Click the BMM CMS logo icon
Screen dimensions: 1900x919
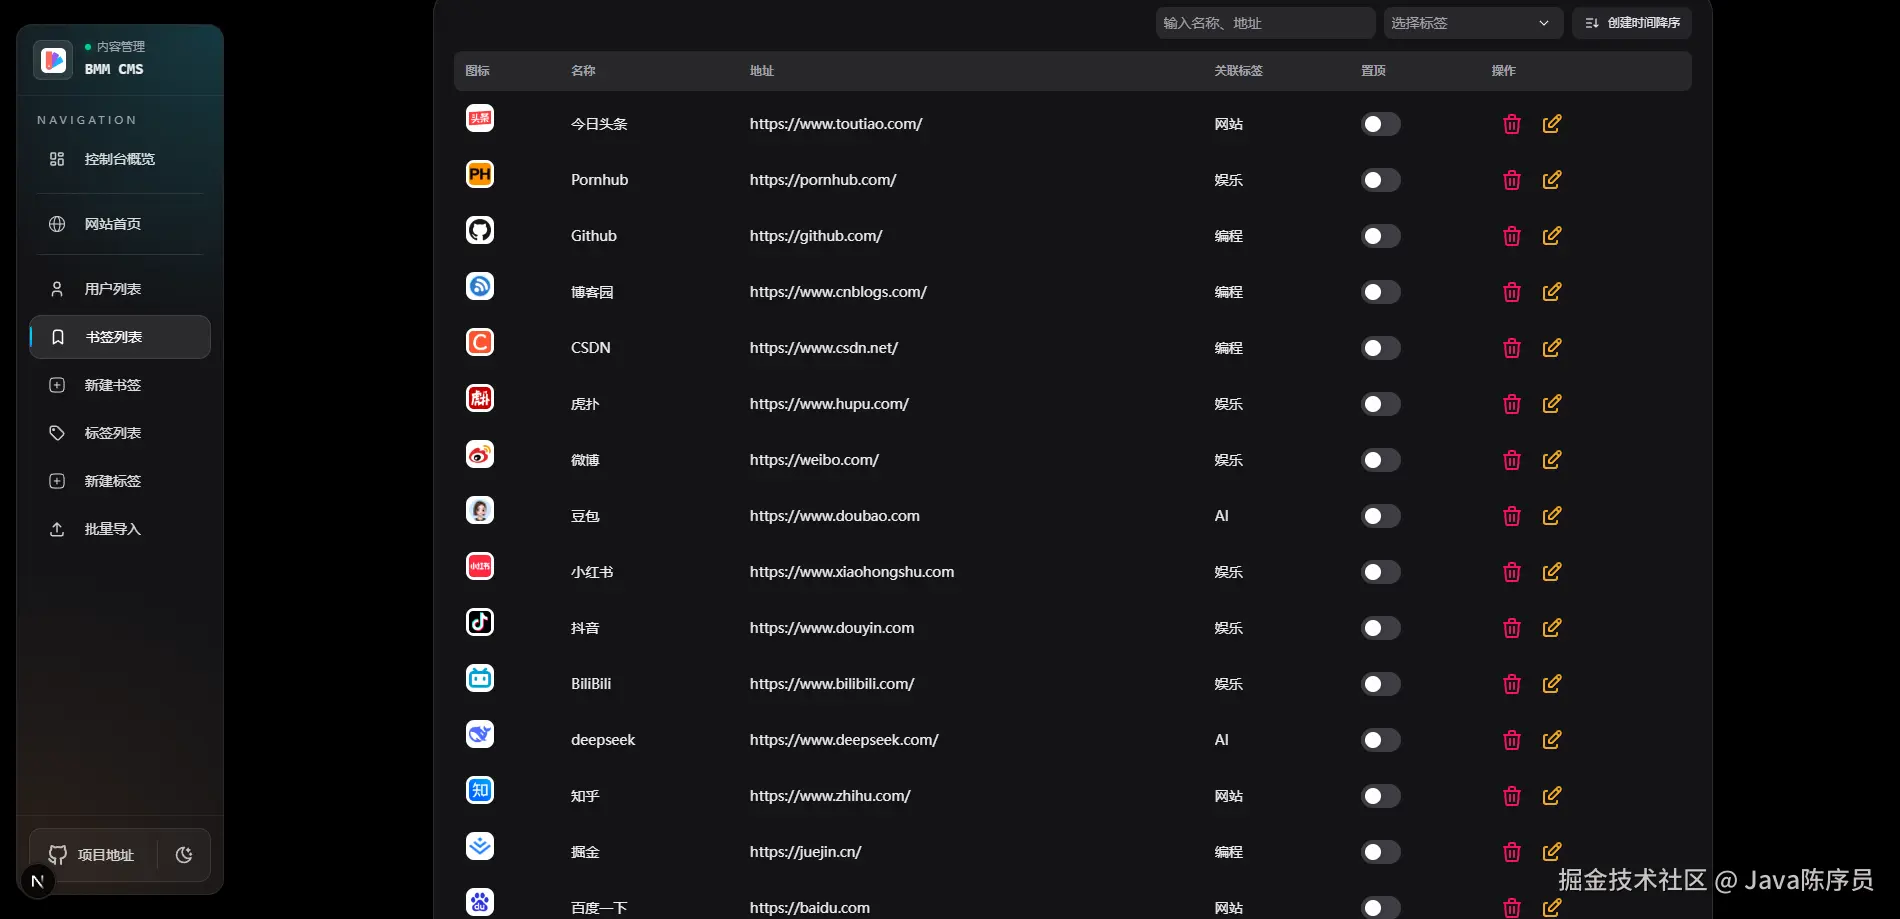53,60
